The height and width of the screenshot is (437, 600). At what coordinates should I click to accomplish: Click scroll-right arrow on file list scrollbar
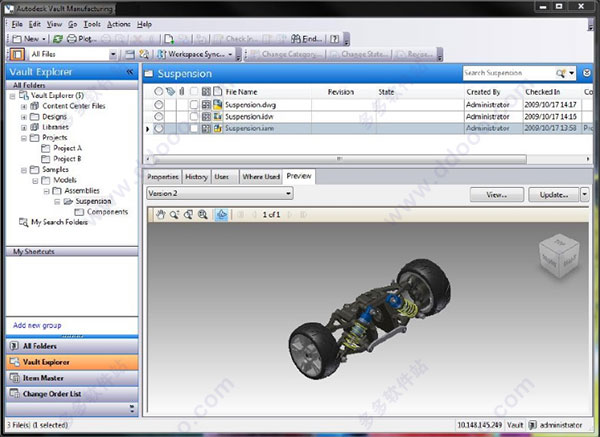[x=588, y=159]
